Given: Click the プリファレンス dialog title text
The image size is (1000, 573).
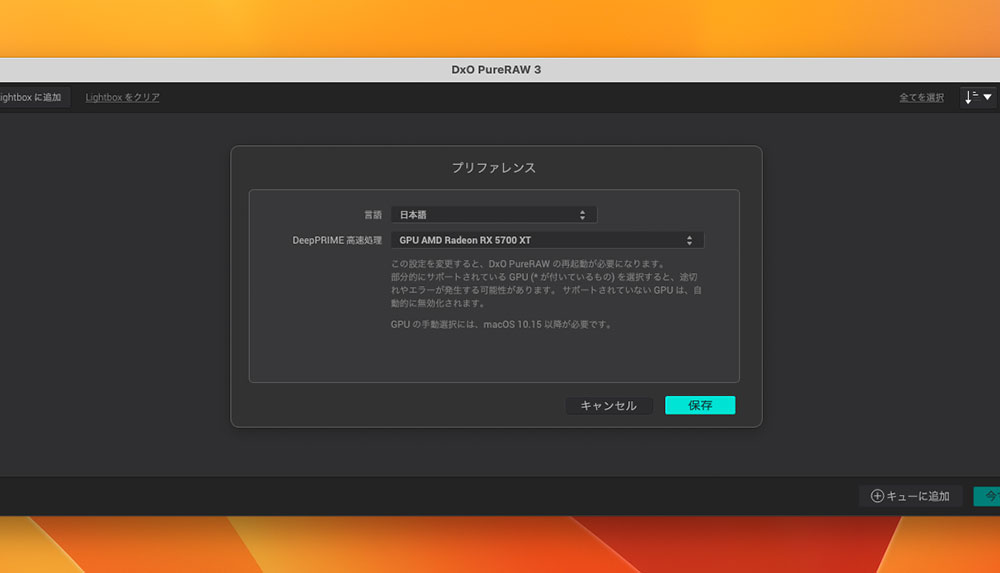Looking at the screenshot, I should [x=494, y=168].
